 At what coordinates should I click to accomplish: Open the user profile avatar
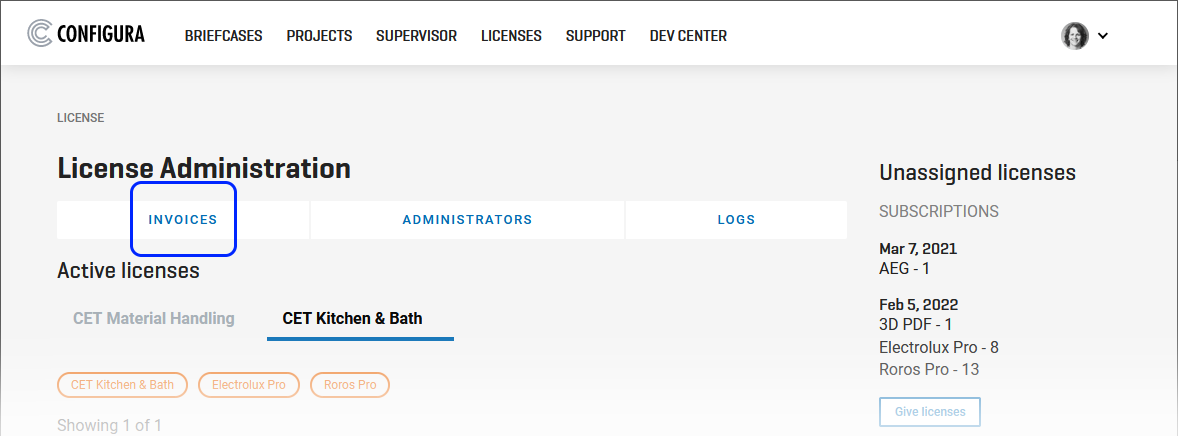[x=1074, y=35]
